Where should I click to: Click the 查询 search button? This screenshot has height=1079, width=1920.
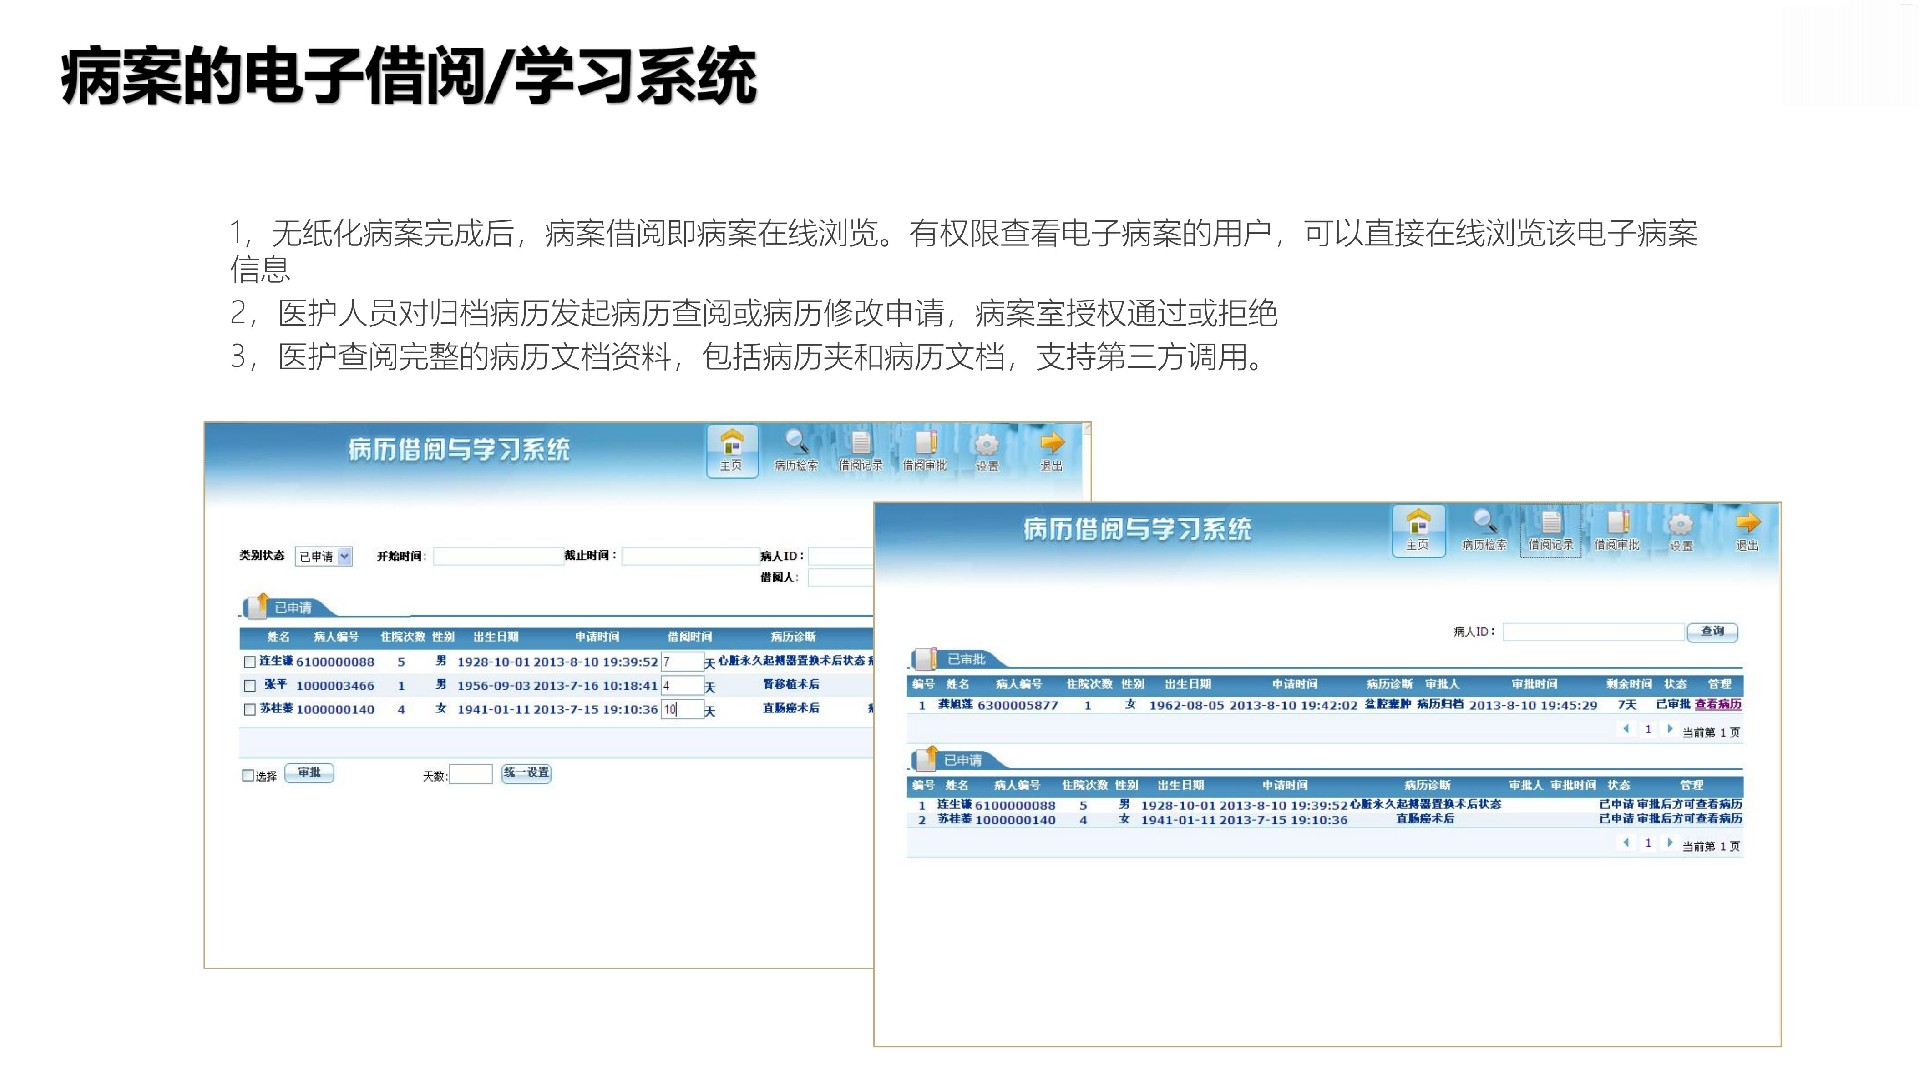[1712, 632]
